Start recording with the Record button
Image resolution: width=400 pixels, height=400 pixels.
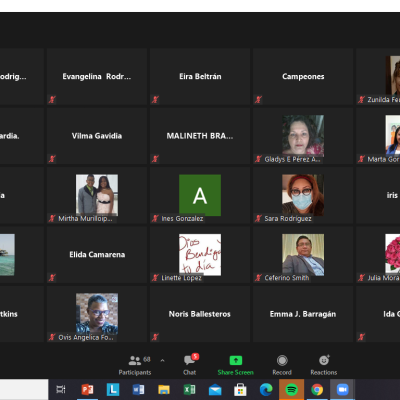pyautogui.click(x=282, y=365)
